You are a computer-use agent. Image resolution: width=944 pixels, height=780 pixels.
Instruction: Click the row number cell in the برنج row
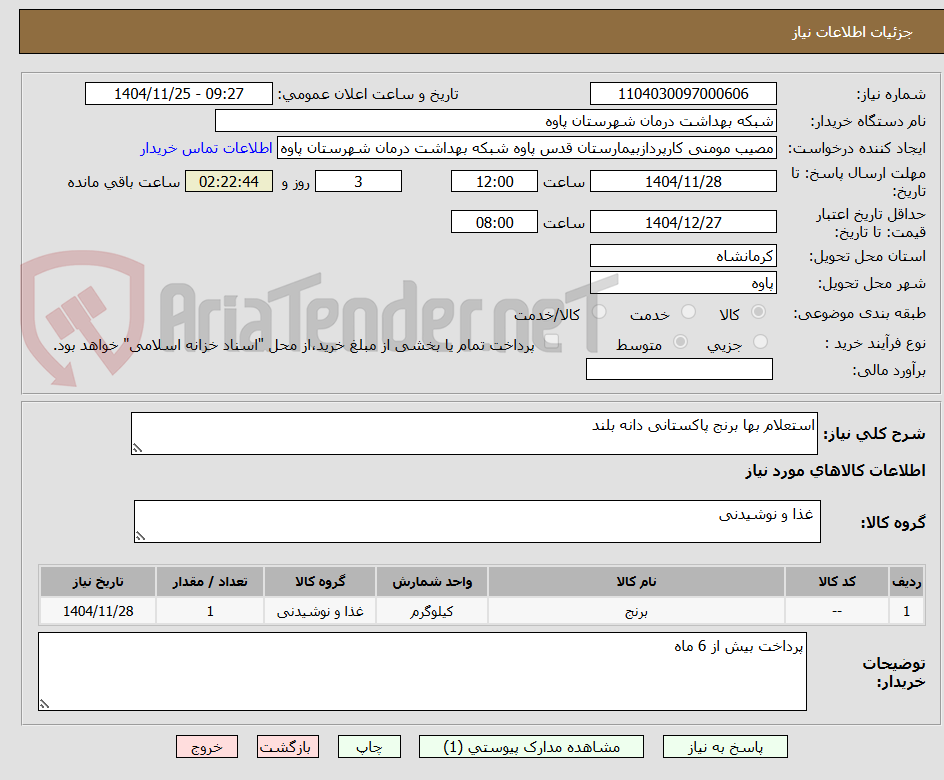pyautogui.click(x=906, y=611)
